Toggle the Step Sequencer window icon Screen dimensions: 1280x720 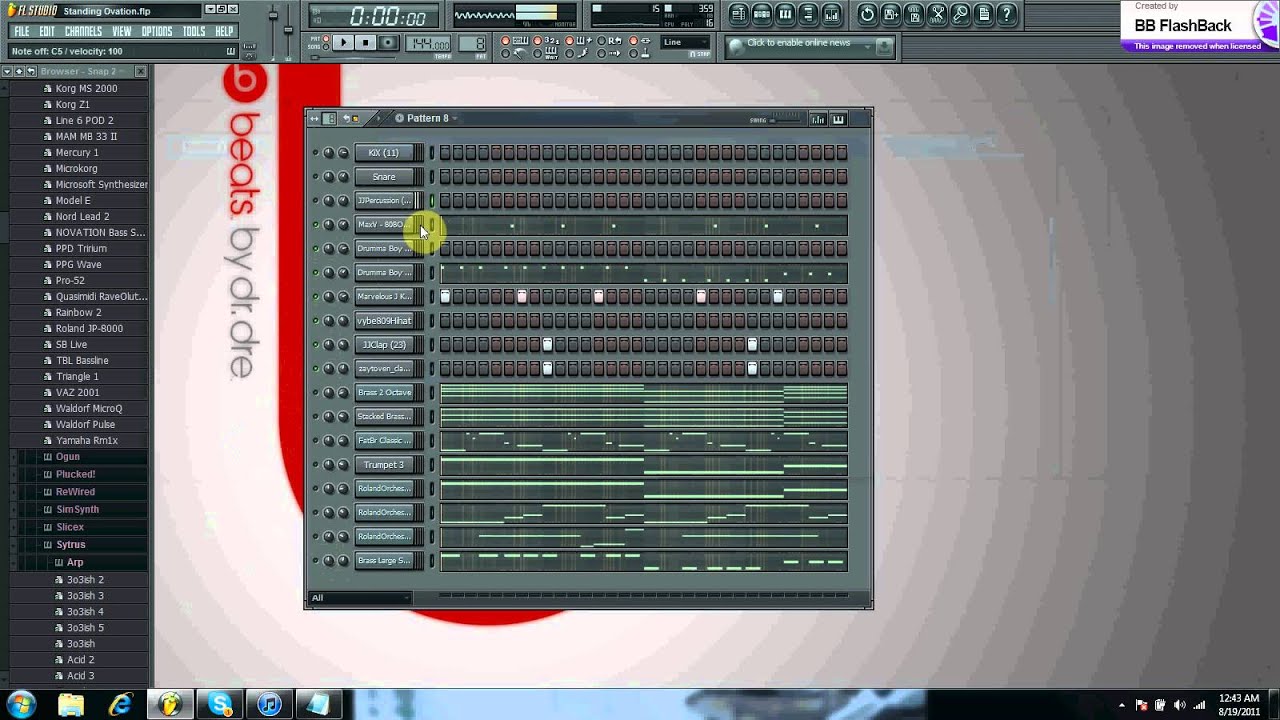762,14
